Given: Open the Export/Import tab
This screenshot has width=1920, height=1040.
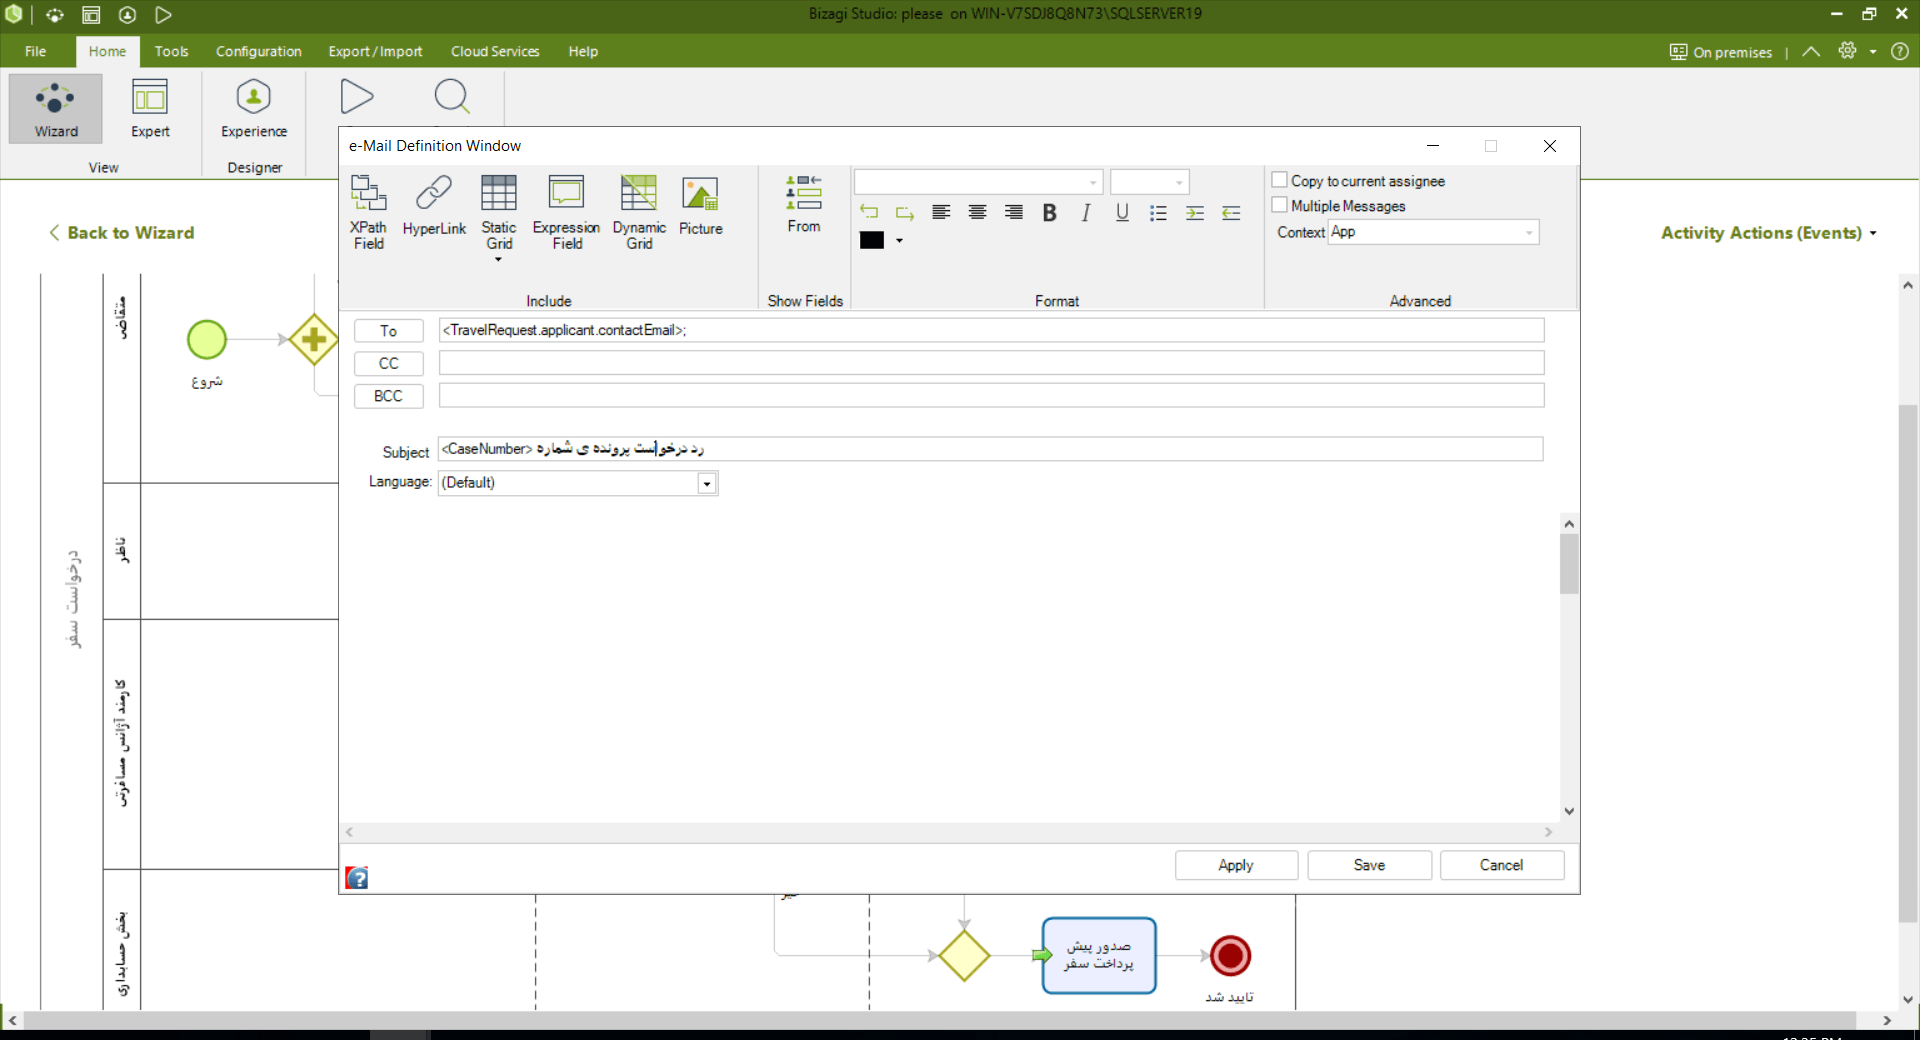Looking at the screenshot, I should point(375,51).
